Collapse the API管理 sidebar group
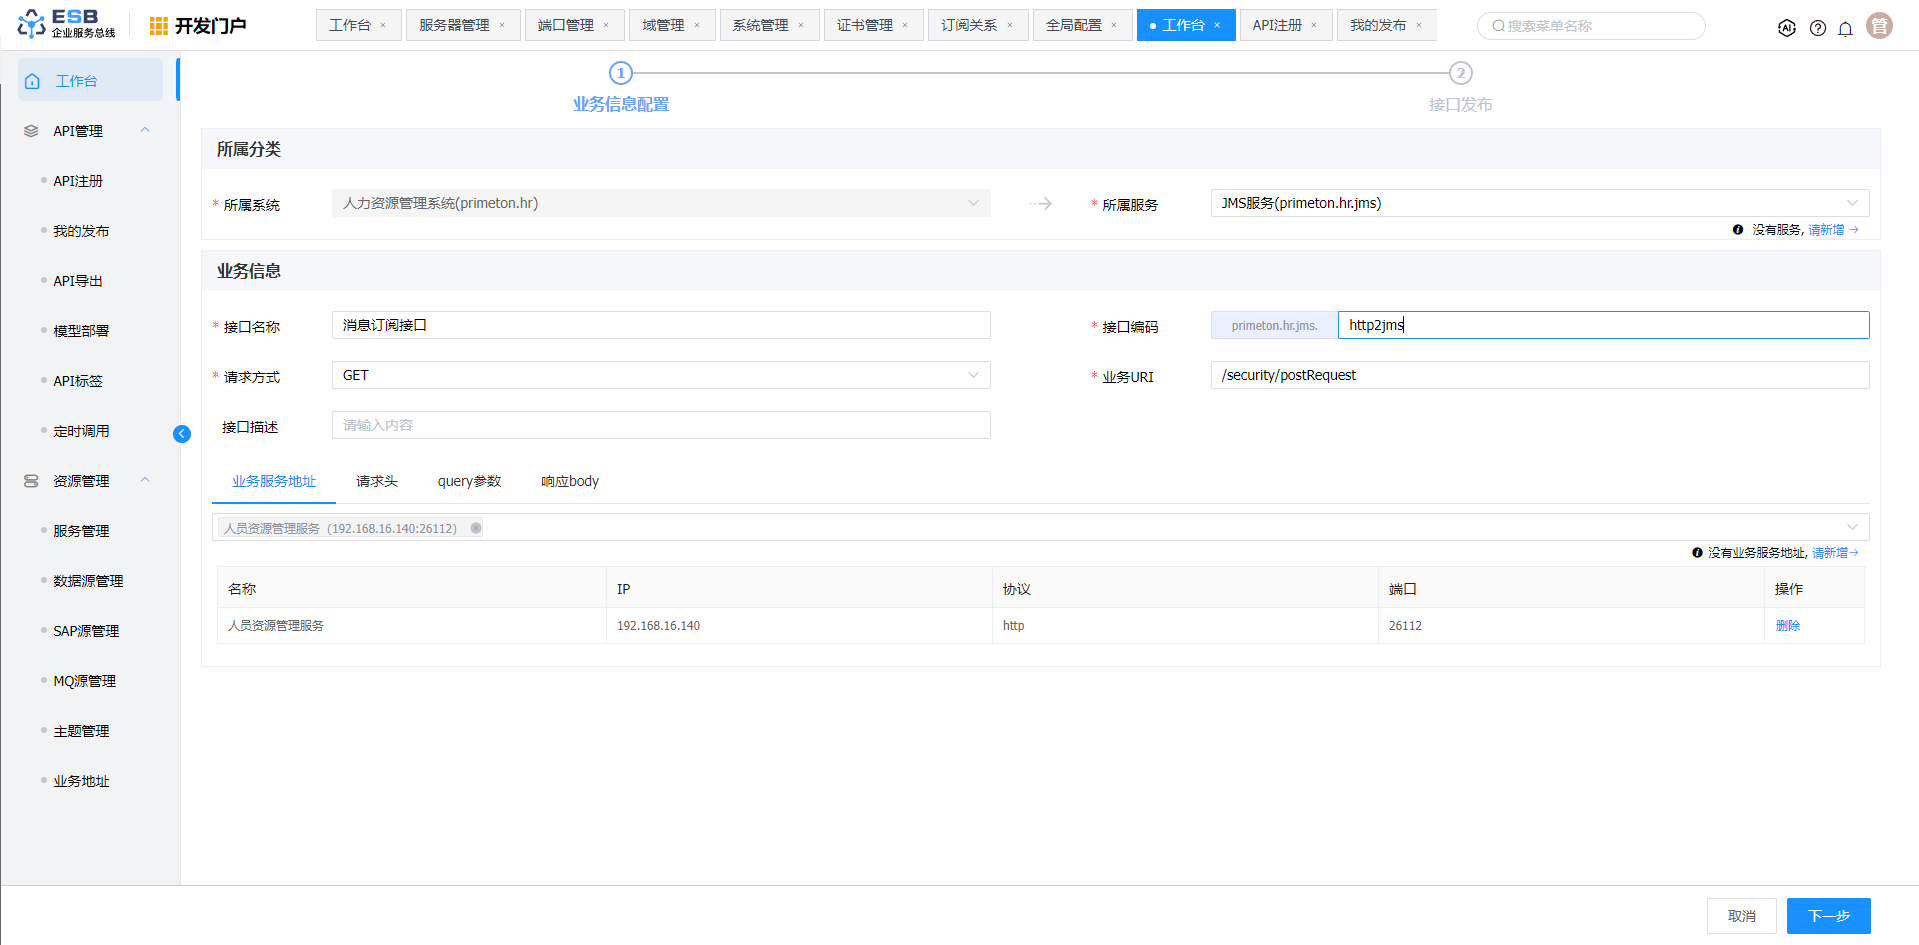 tap(145, 130)
